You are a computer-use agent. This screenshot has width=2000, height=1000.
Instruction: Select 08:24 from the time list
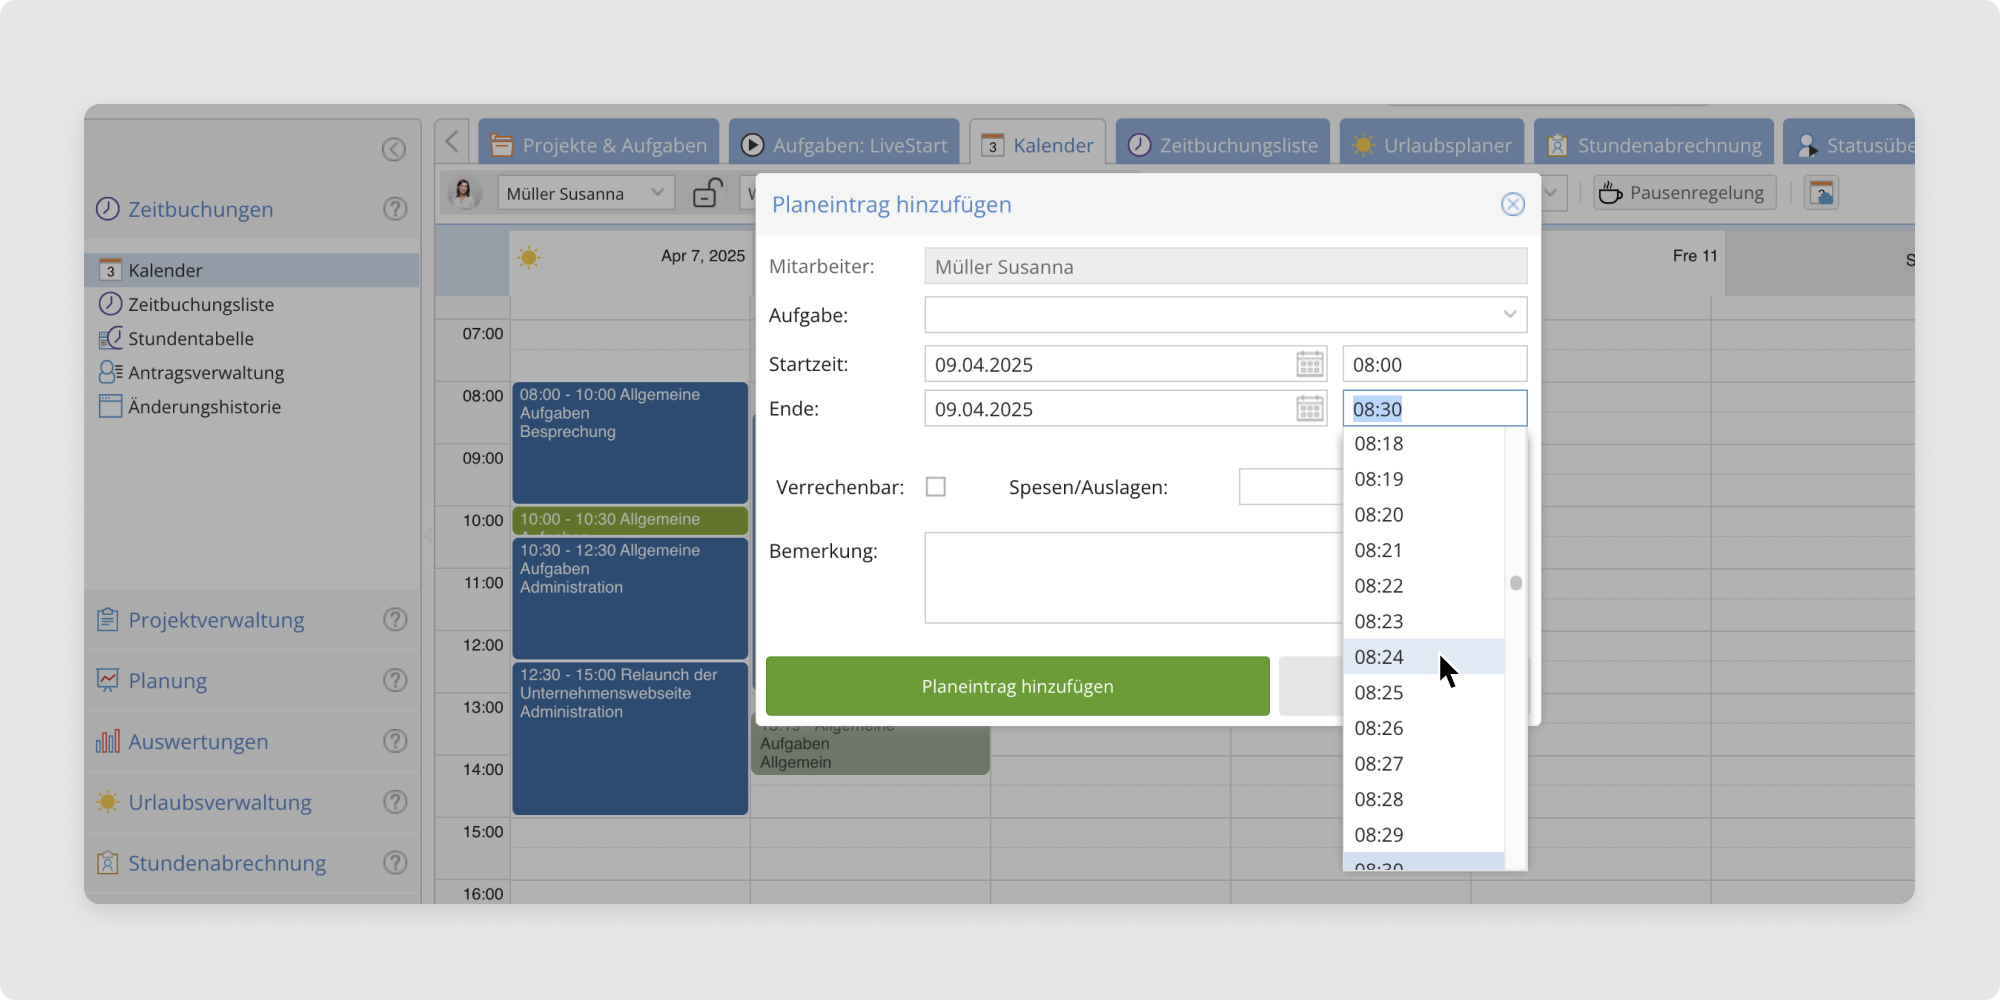pos(1380,657)
